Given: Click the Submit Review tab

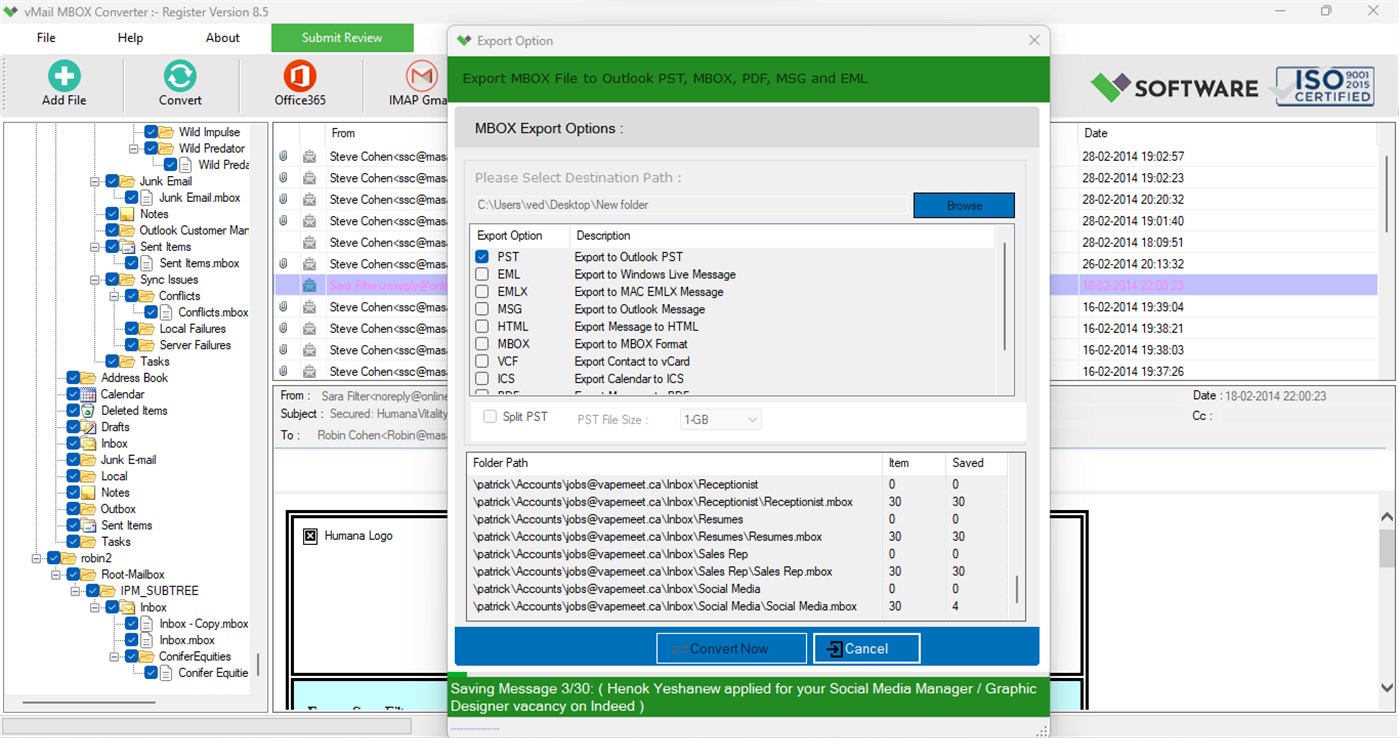Looking at the screenshot, I should (x=342, y=37).
